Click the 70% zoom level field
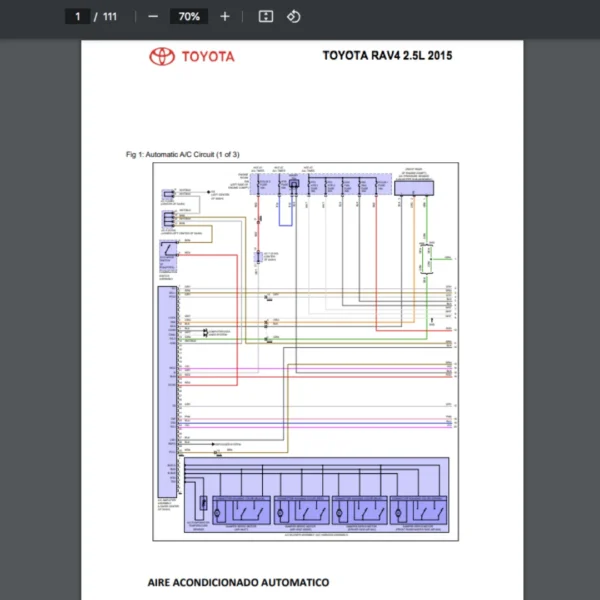 coord(188,16)
